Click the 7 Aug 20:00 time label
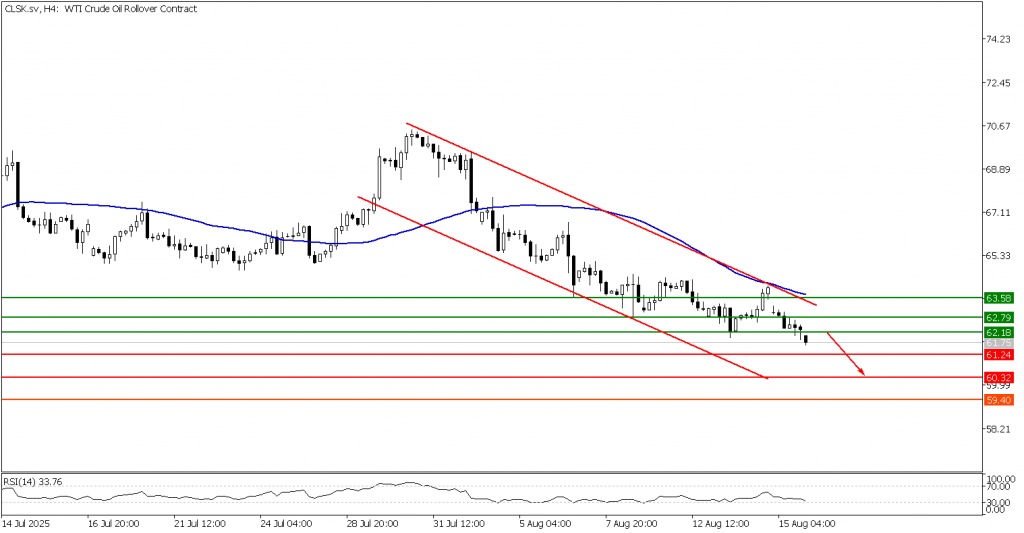This screenshot has width=1024, height=533. pos(630,524)
